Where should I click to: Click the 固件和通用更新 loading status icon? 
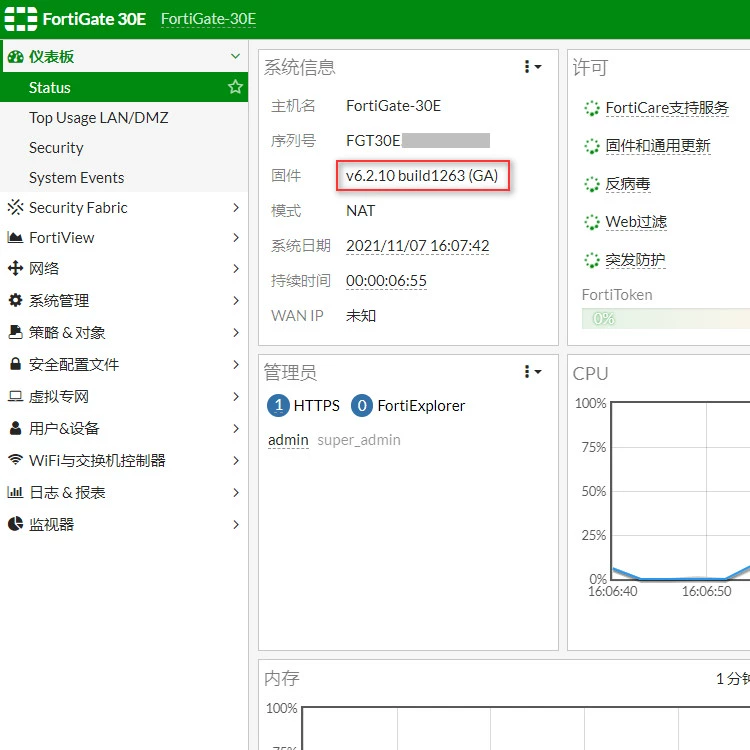[592, 146]
